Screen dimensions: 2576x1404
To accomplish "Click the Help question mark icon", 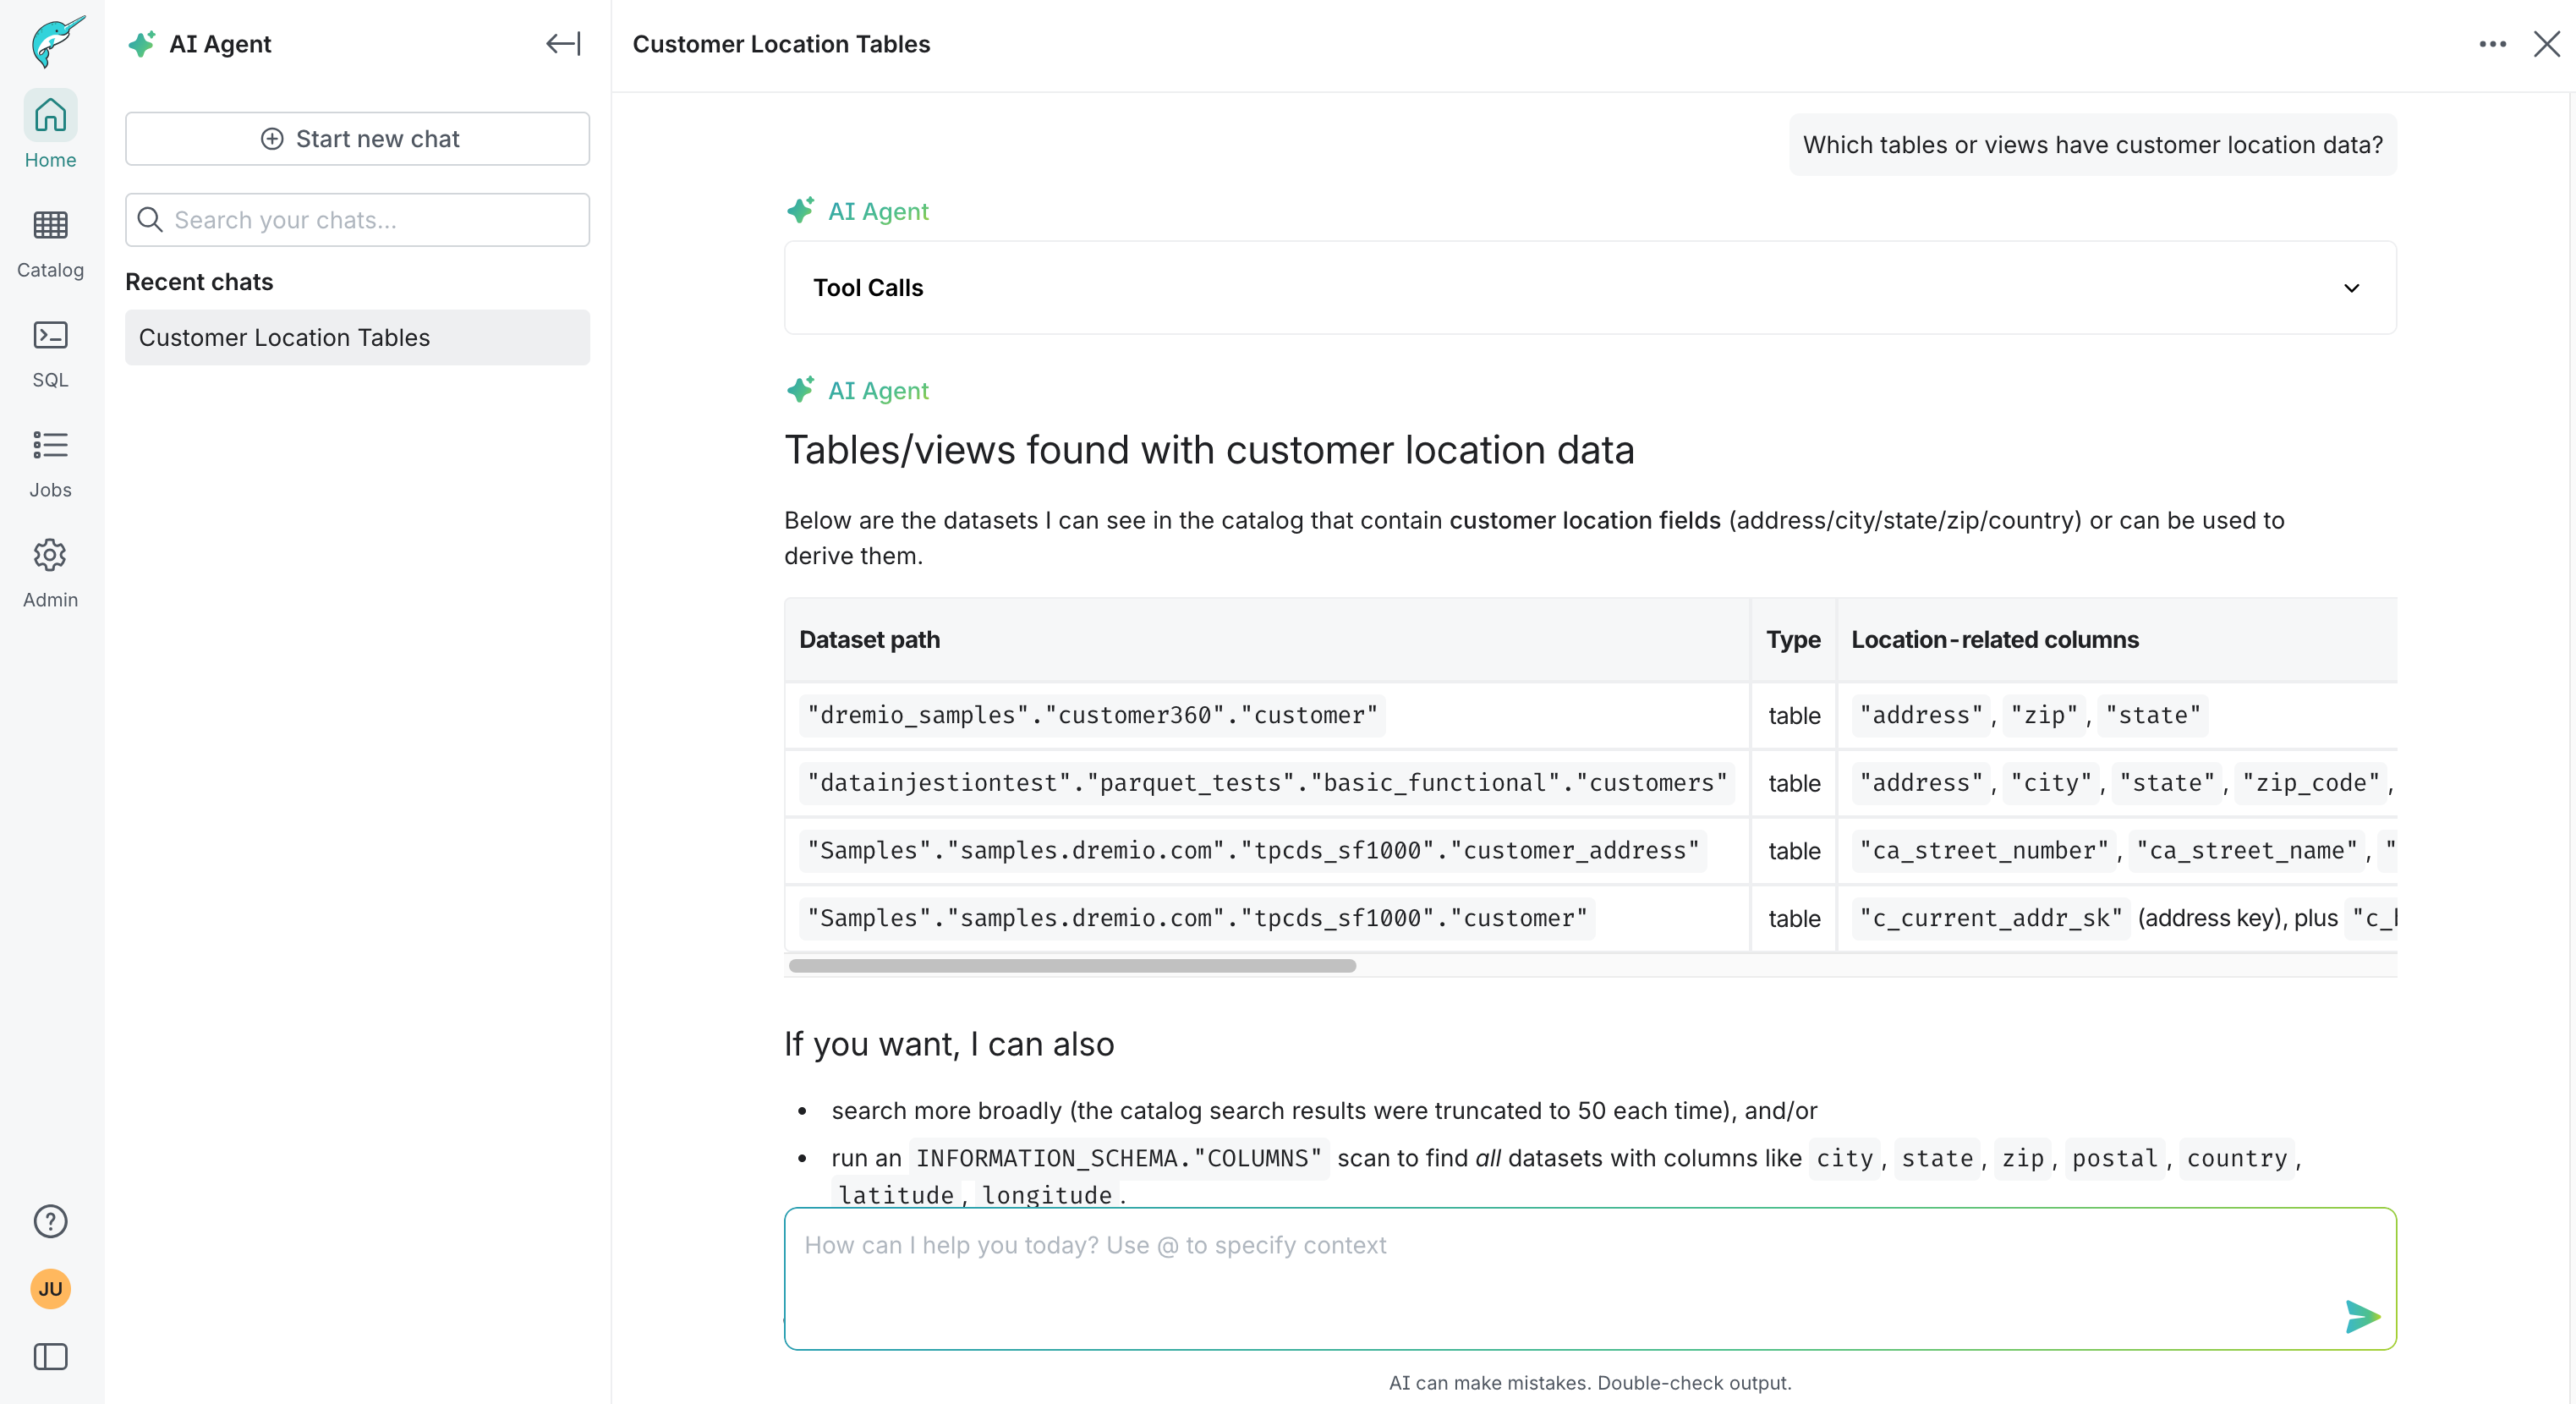I will click(x=50, y=1221).
